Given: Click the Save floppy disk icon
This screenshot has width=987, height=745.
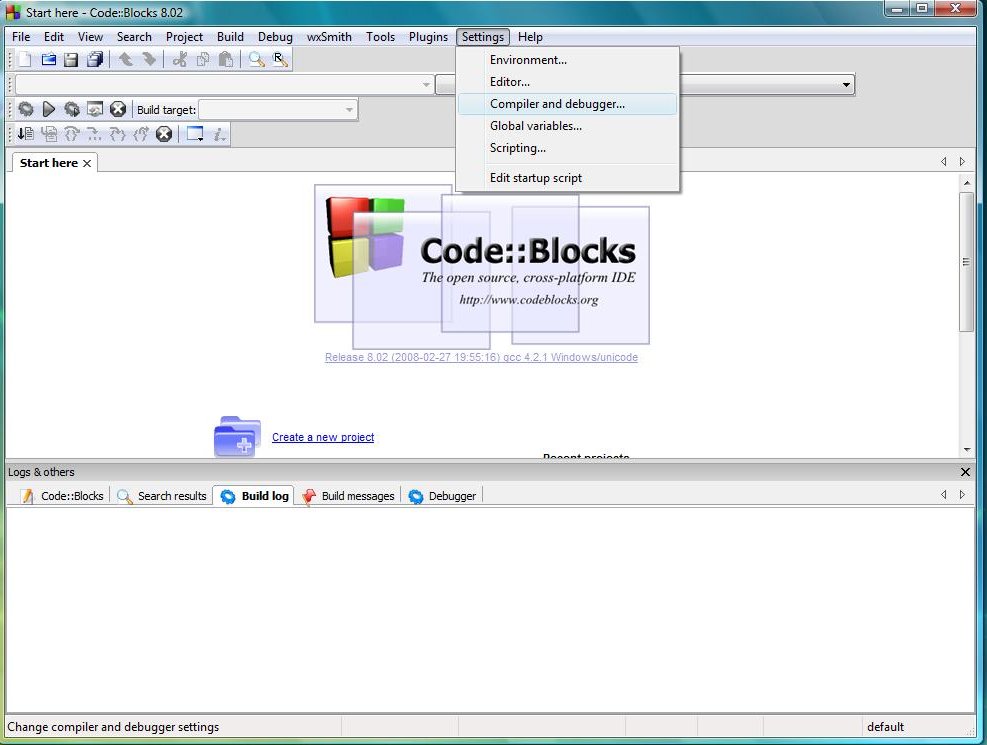Looking at the screenshot, I should click(x=71, y=60).
